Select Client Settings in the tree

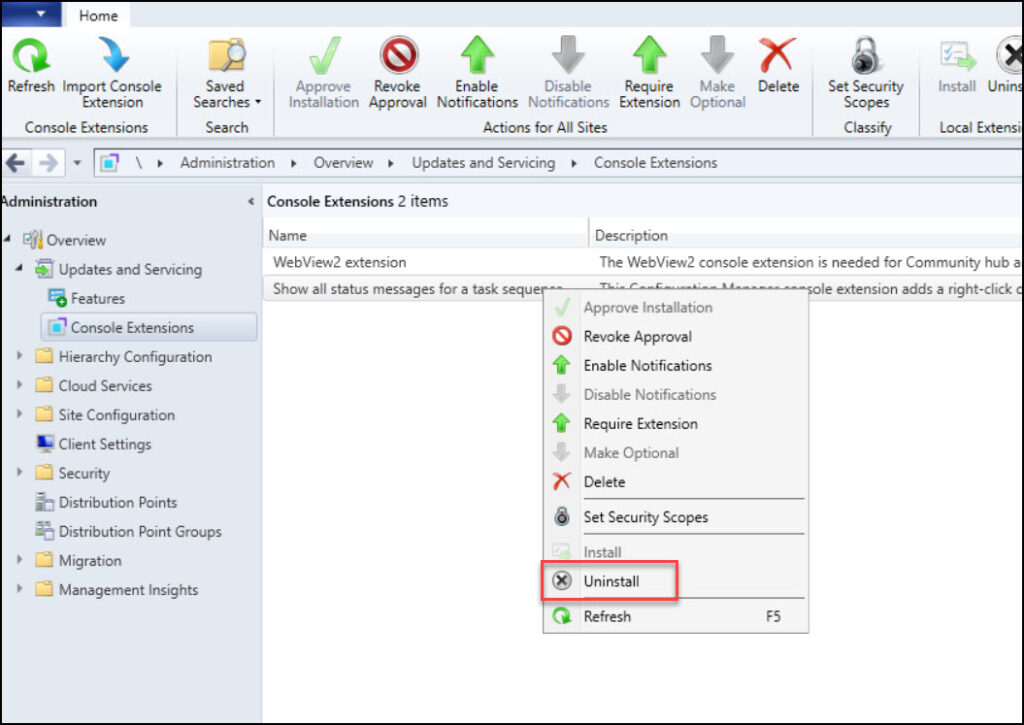(94, 444)
